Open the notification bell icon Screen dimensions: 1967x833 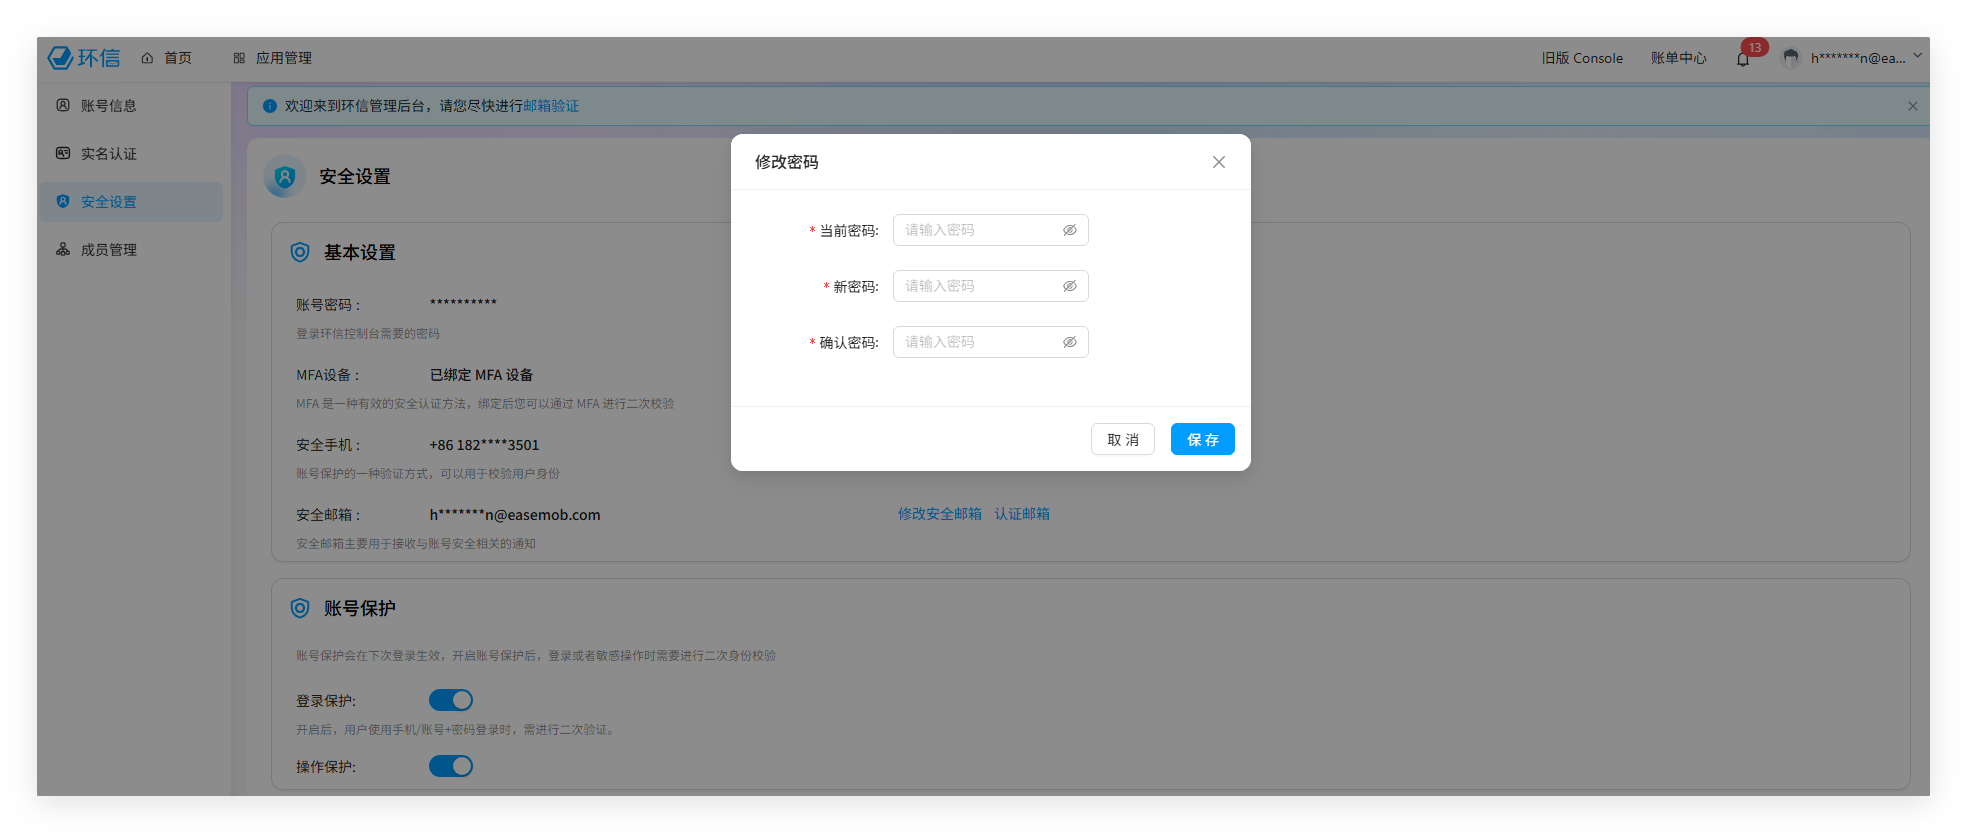tap(1743, 59)
